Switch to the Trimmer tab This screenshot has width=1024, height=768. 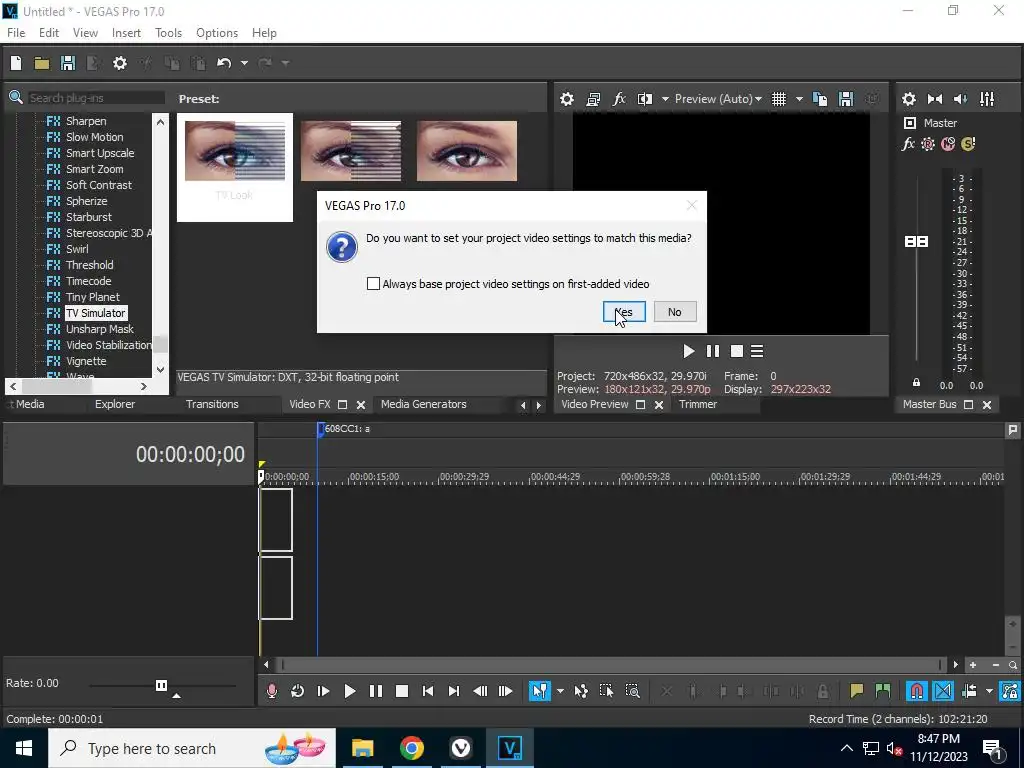click(698, 404)
